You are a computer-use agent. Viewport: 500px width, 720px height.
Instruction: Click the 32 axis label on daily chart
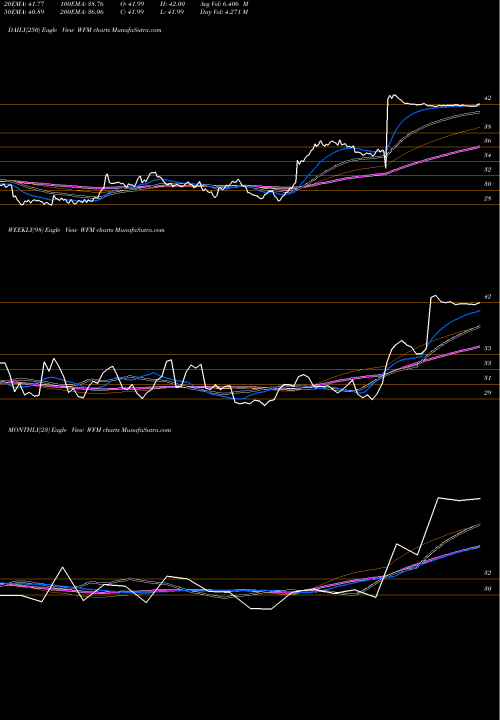click(488, 170)
